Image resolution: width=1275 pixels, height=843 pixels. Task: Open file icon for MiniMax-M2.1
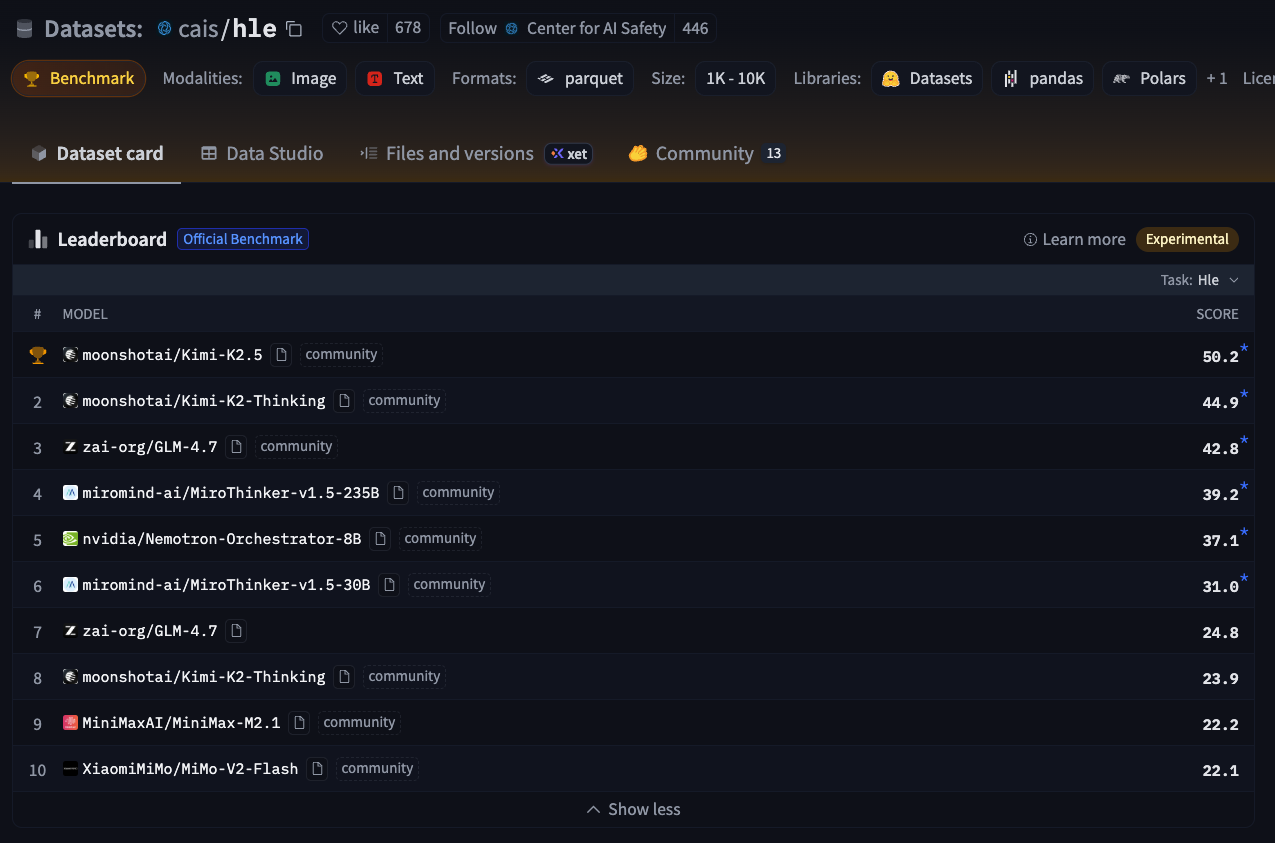299,722
